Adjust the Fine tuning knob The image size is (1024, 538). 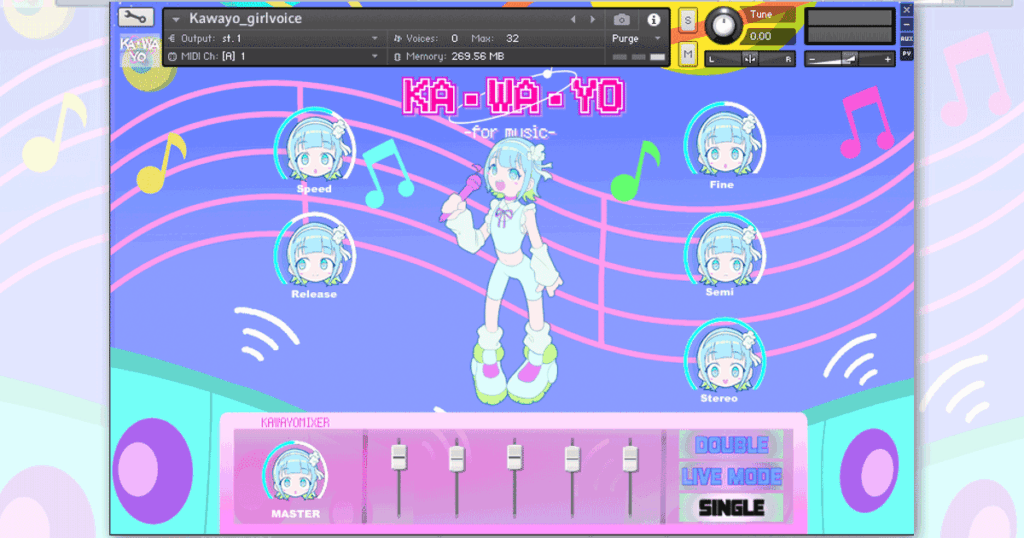tap(724, 140)
